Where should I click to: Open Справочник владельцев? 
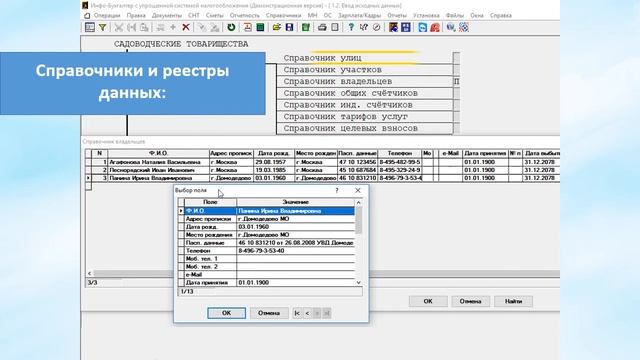click(x=365, y=82)
